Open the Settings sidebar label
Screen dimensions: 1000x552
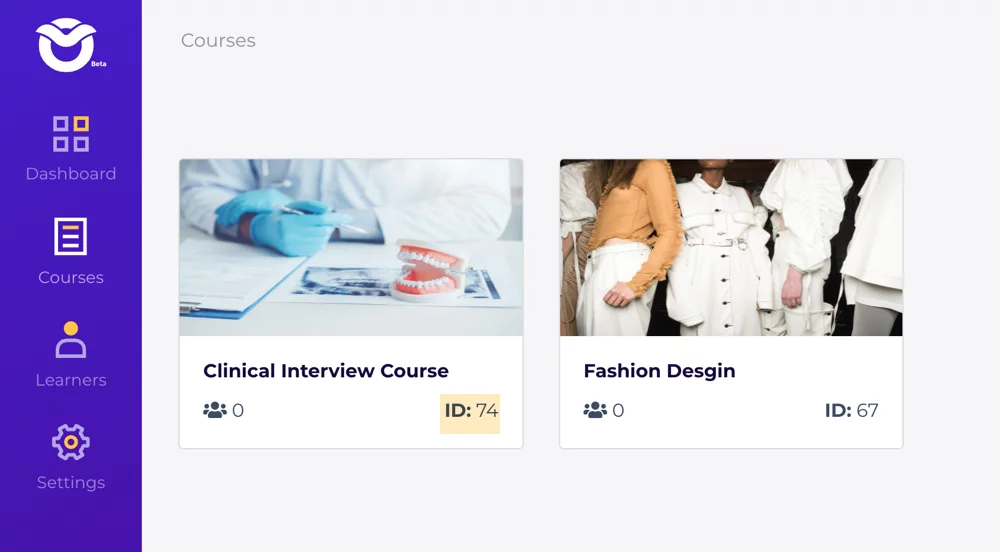71,483
